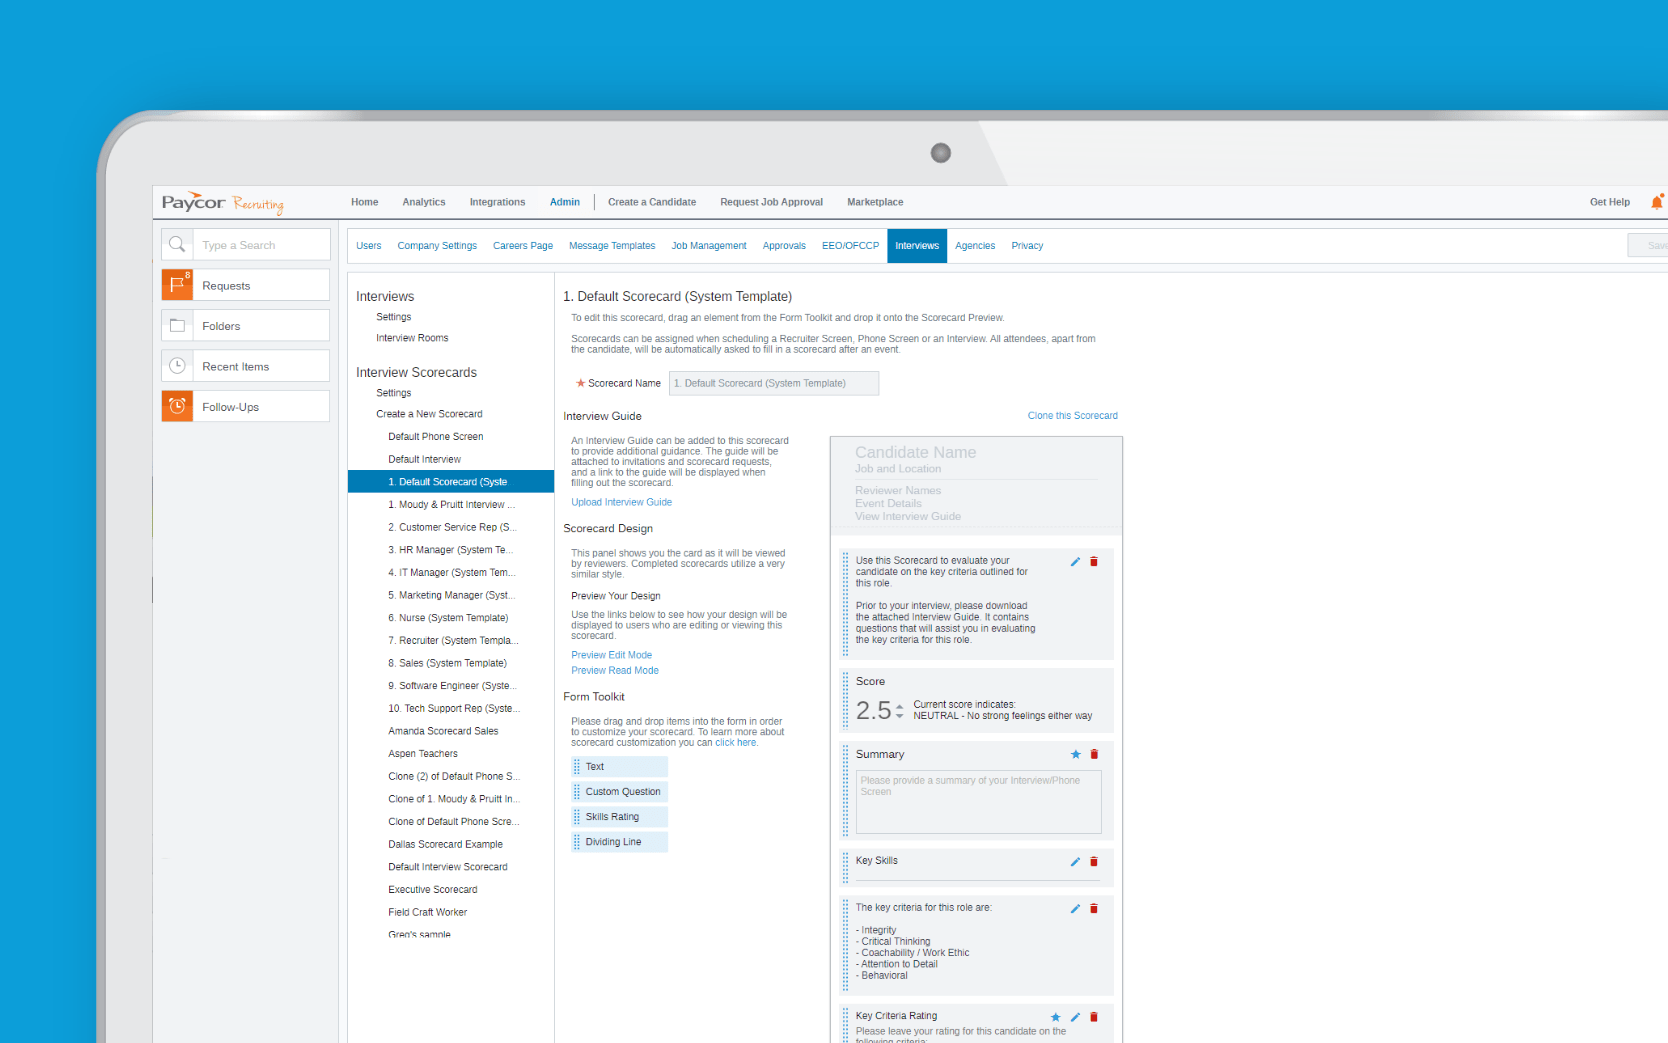Adjust the 2.5 score stepper arrows

pos(899,711)
